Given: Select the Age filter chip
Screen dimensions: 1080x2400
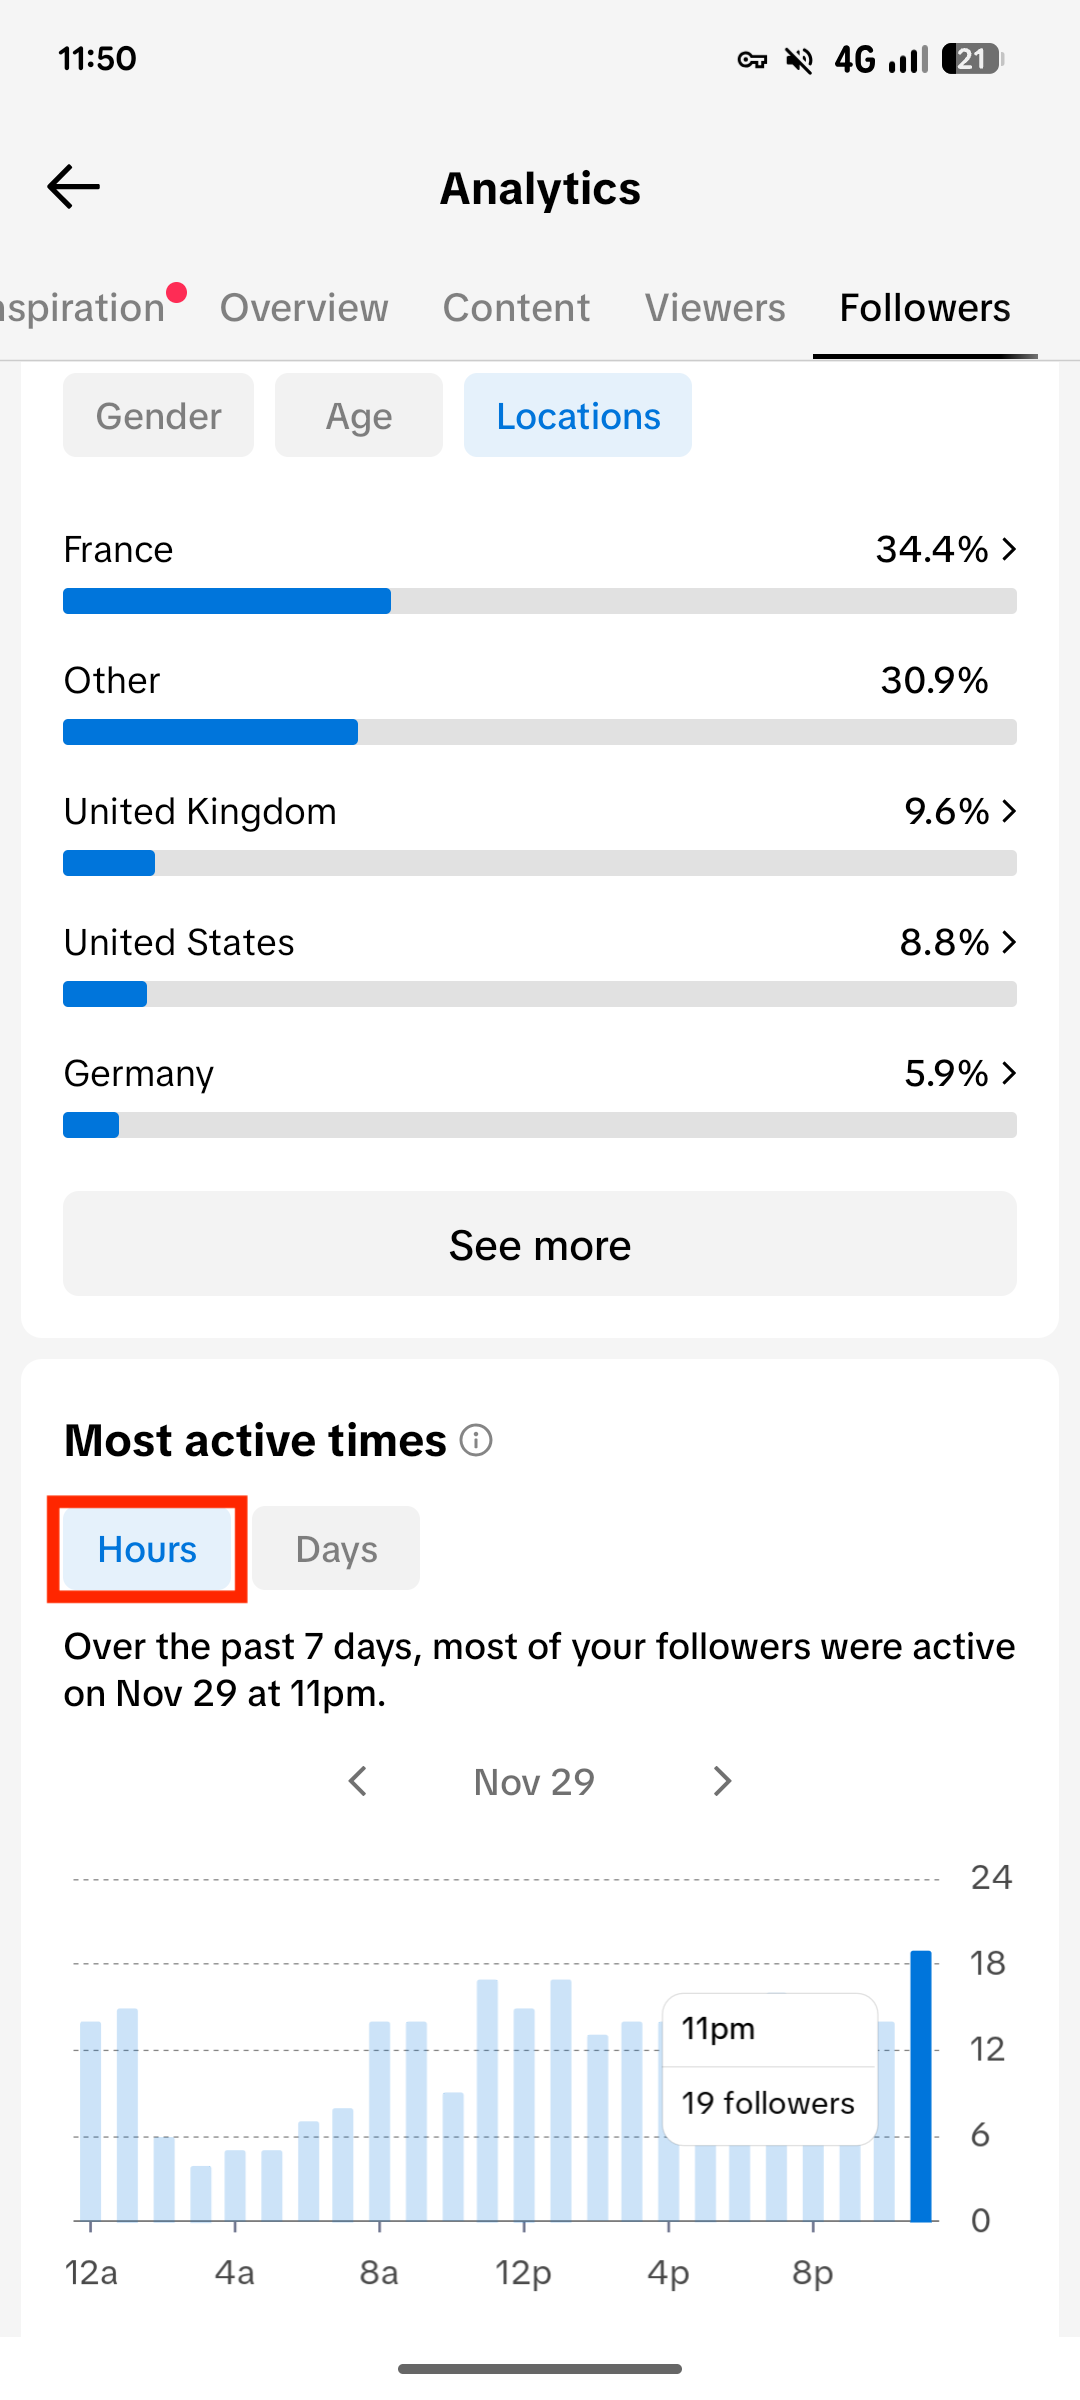Looking at the screenshot, I should [358, 415].
